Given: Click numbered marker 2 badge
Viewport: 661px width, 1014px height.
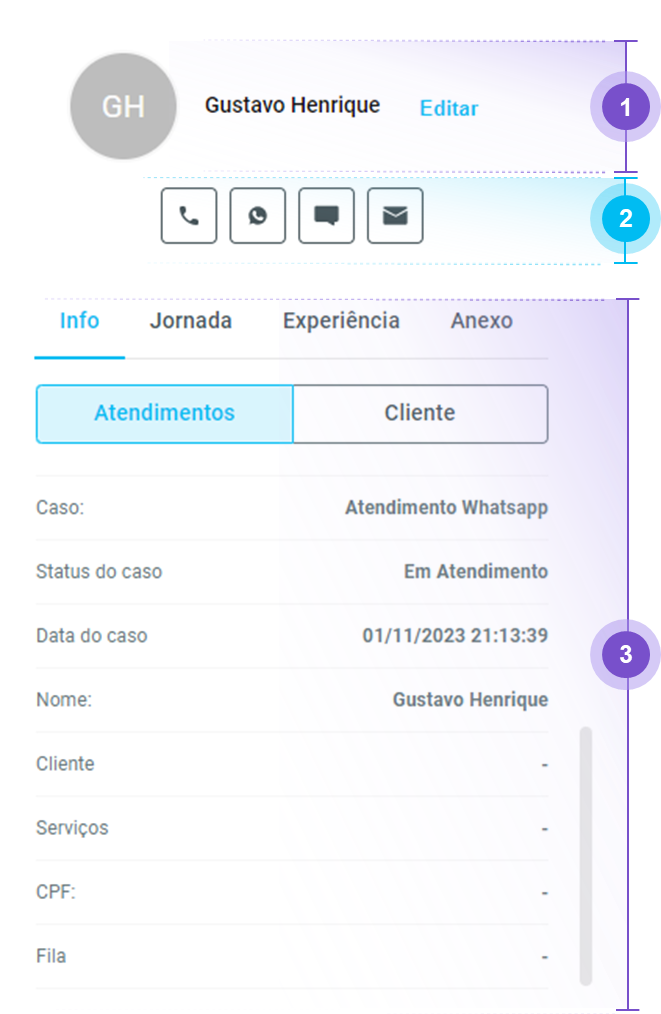Looking at the screenshot, I should pyautogui.click(x=626, y=218).
